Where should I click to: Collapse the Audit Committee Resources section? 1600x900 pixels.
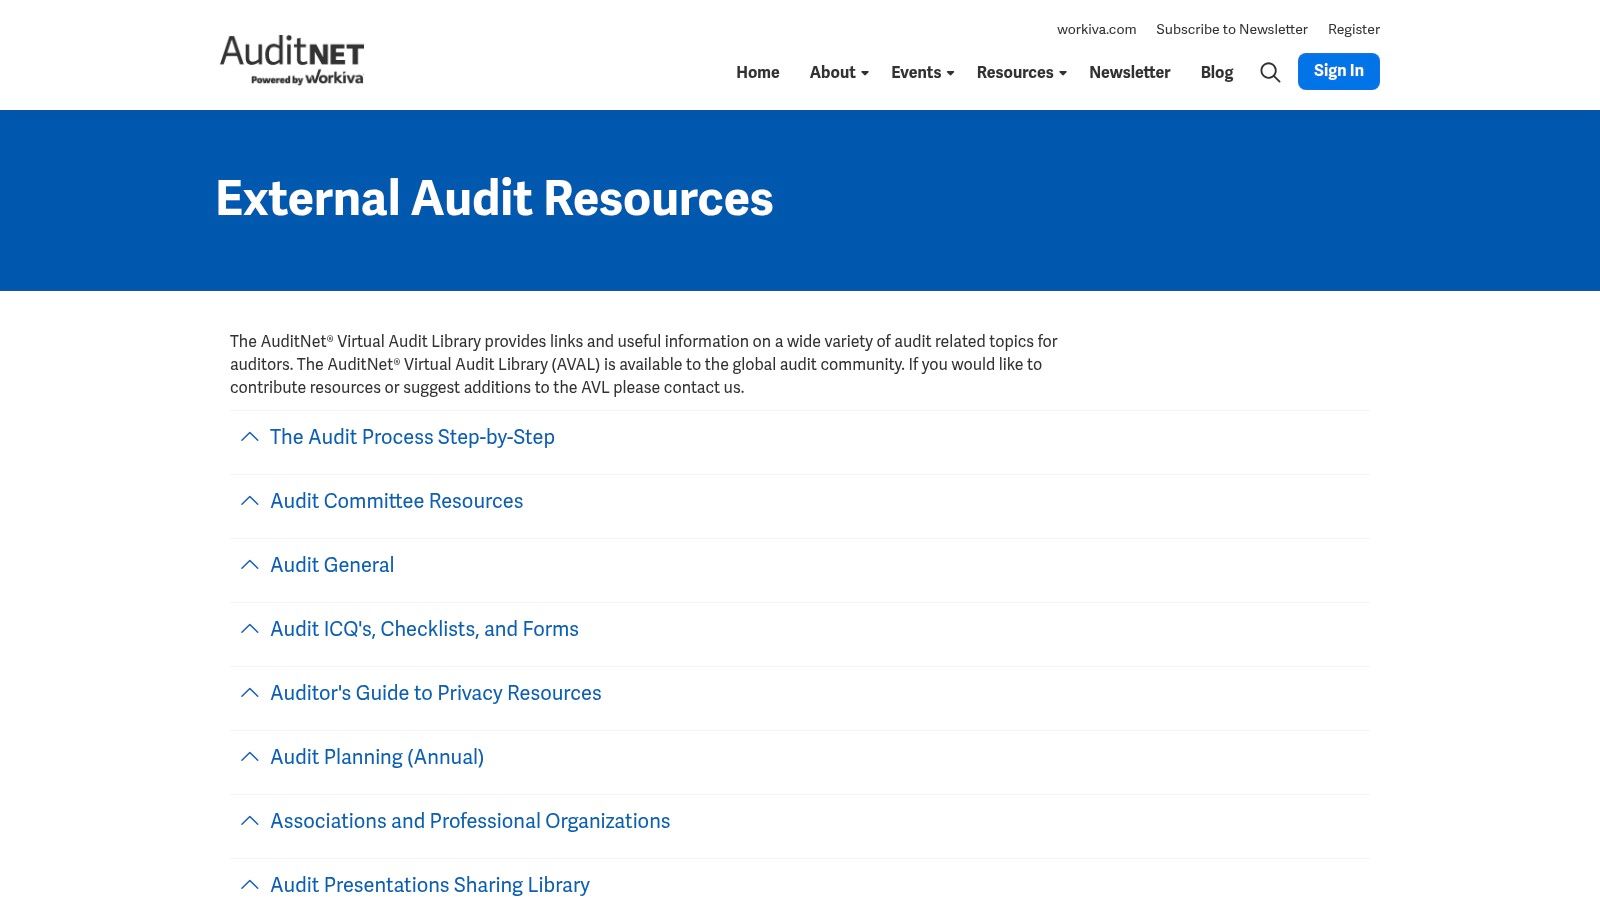click(x=249, y=501)
